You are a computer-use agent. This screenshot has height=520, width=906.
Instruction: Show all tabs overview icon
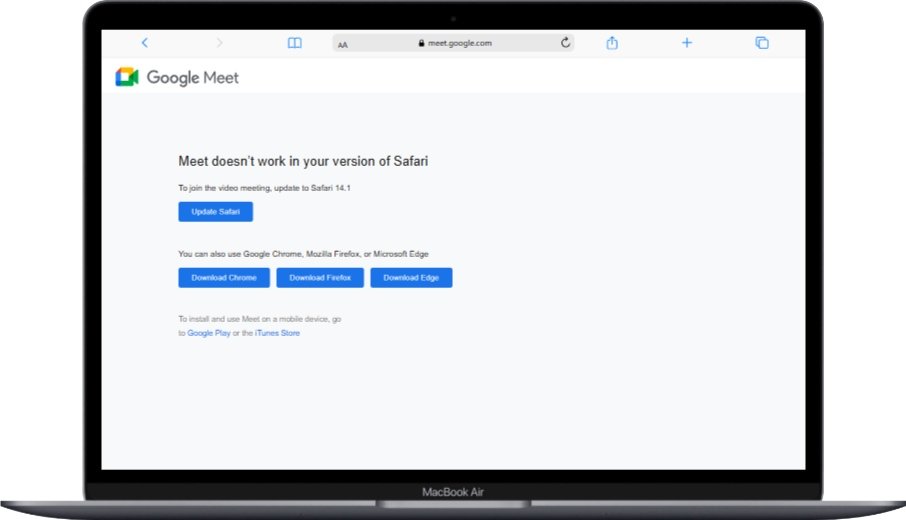[x=762, y=43]
